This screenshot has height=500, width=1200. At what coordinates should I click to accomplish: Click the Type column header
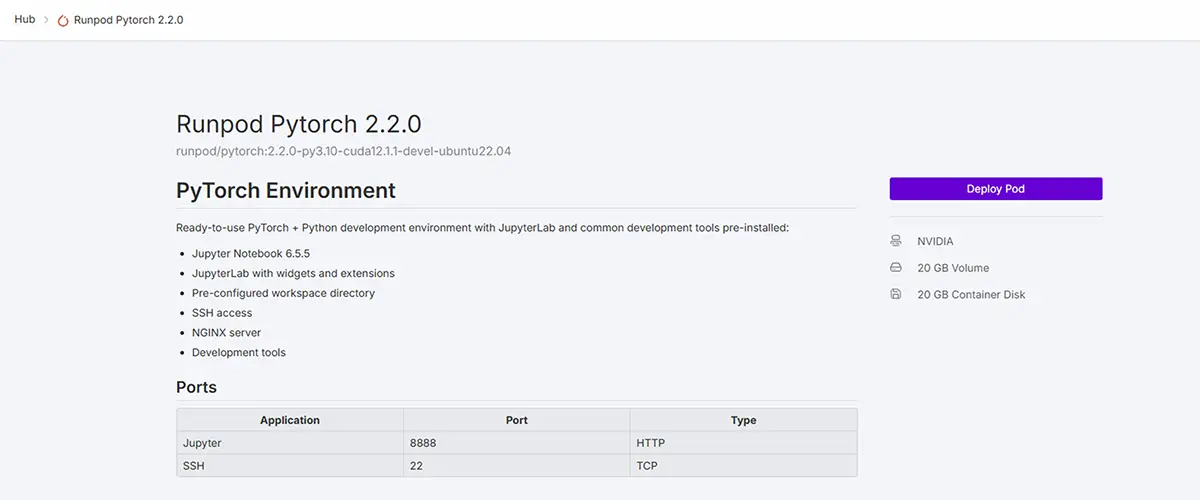point(743,420)
